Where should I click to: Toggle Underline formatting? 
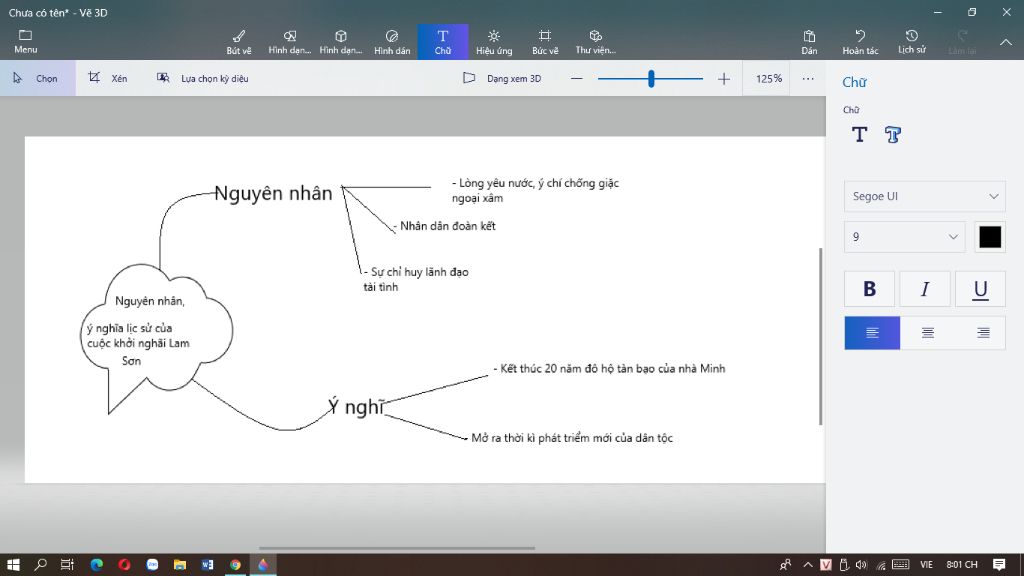click(x=980, y=289)
